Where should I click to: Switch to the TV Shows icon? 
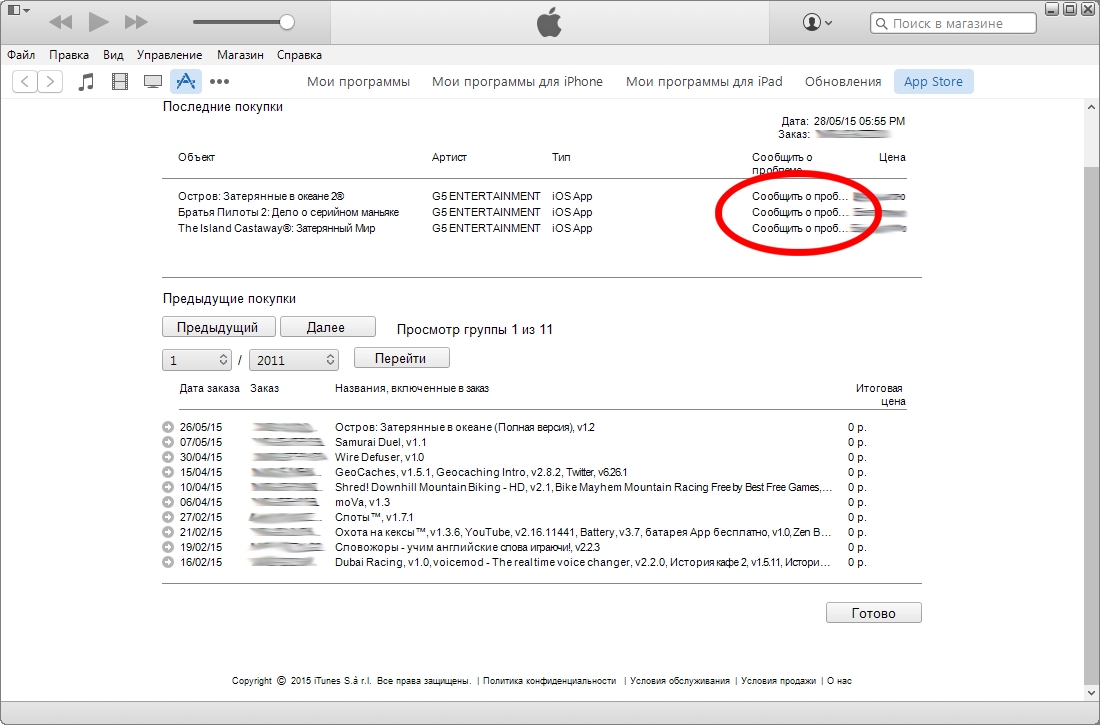click(x=153, y=81)
